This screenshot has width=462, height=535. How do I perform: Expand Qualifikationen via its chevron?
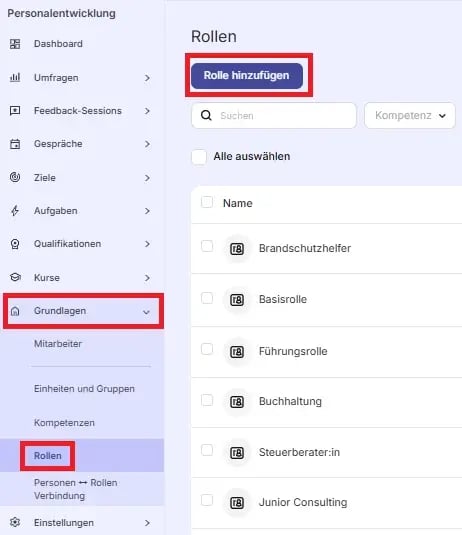147,244
